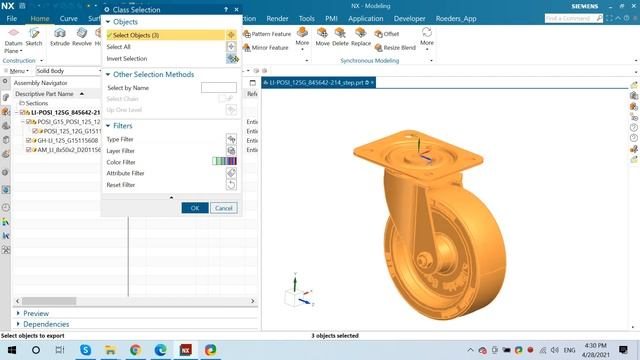Switch to the PMI ribbon tab
Screen dimensions: 640x360
coord(331,18)
